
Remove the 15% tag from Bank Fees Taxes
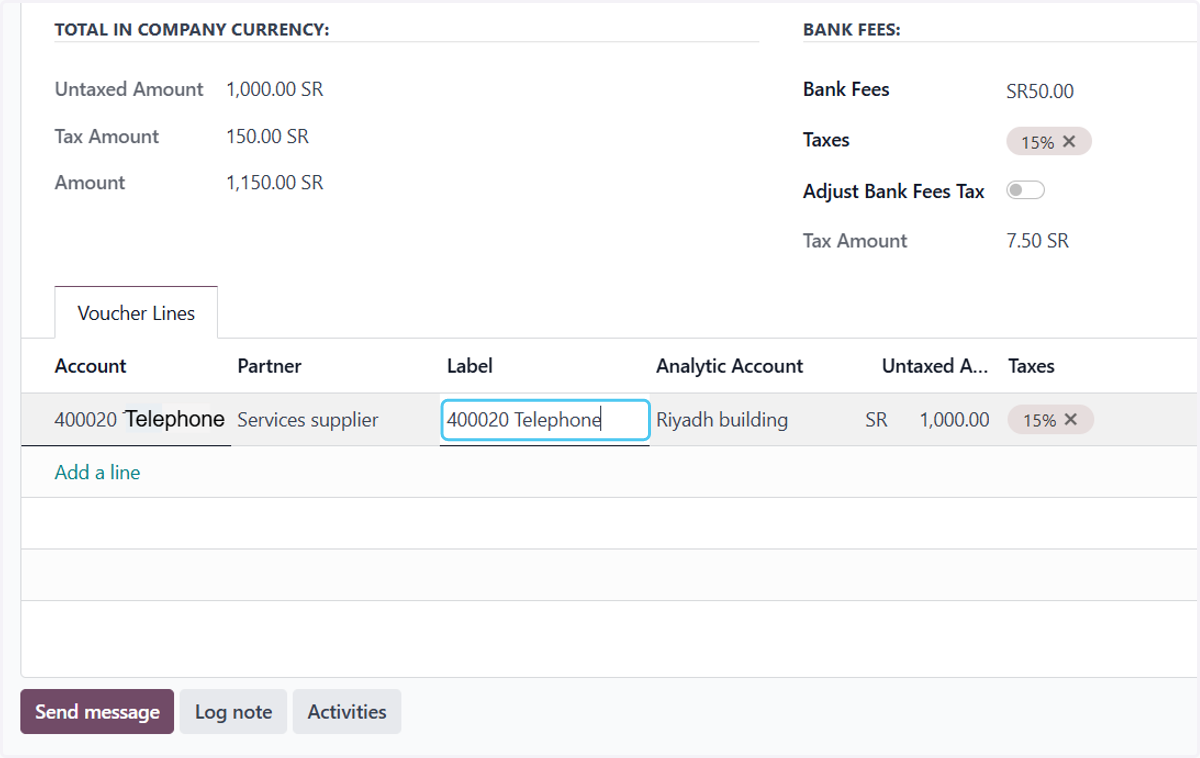pyautogui.click(x=1069, y=142)
